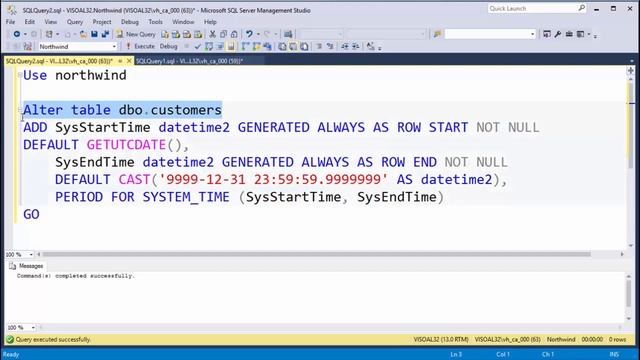The height and width of the screenshot is (360, 640).
Task: Collapse the Use northwind code region
Action: (x=20, y=75)
